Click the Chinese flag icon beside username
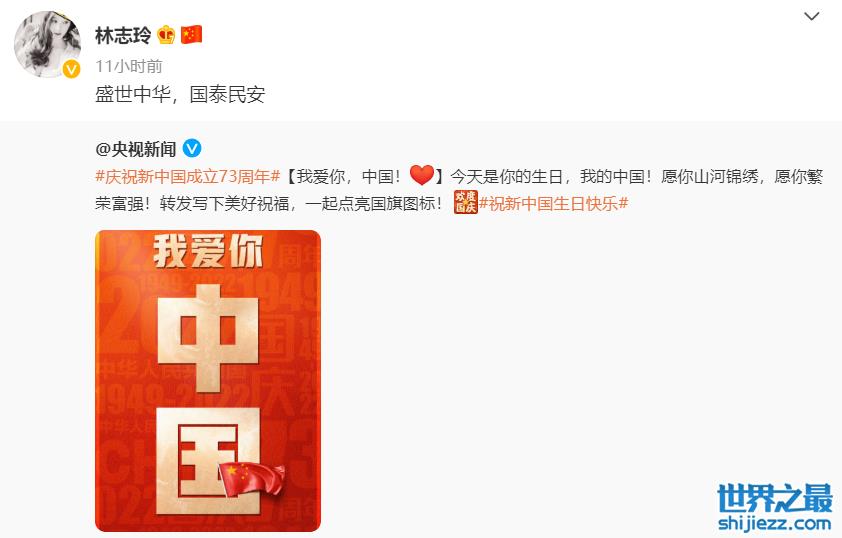The image size is (842, 538). pyautogui.click(x=191, y=35)
